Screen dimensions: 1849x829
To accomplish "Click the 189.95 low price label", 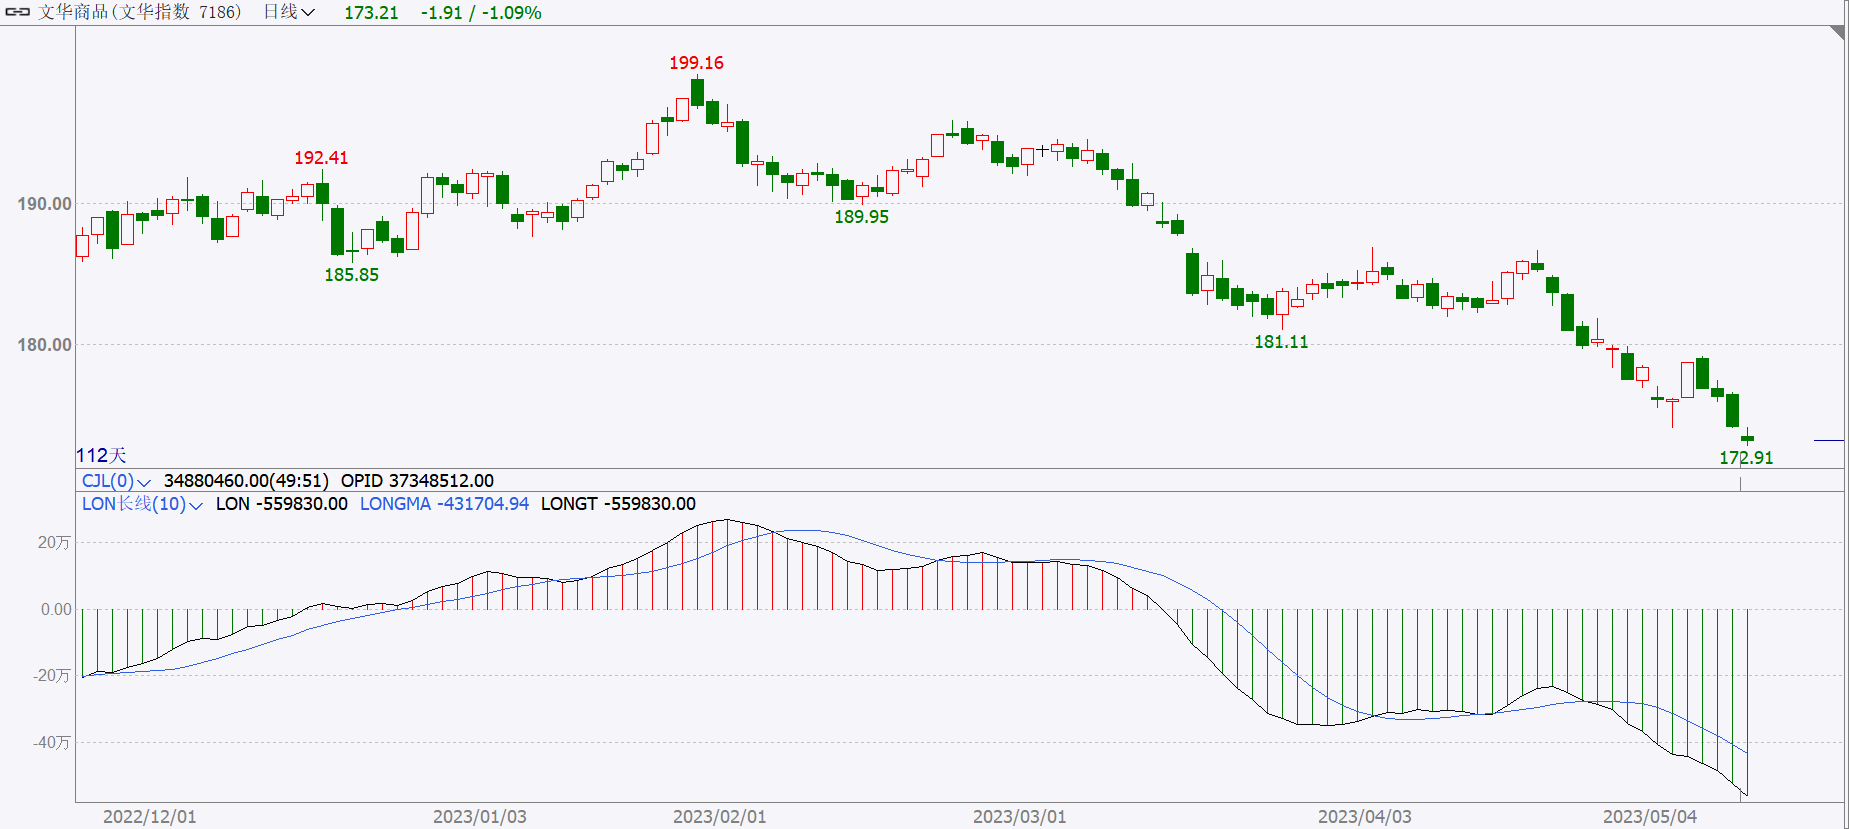I will click(x=861, y=217).
